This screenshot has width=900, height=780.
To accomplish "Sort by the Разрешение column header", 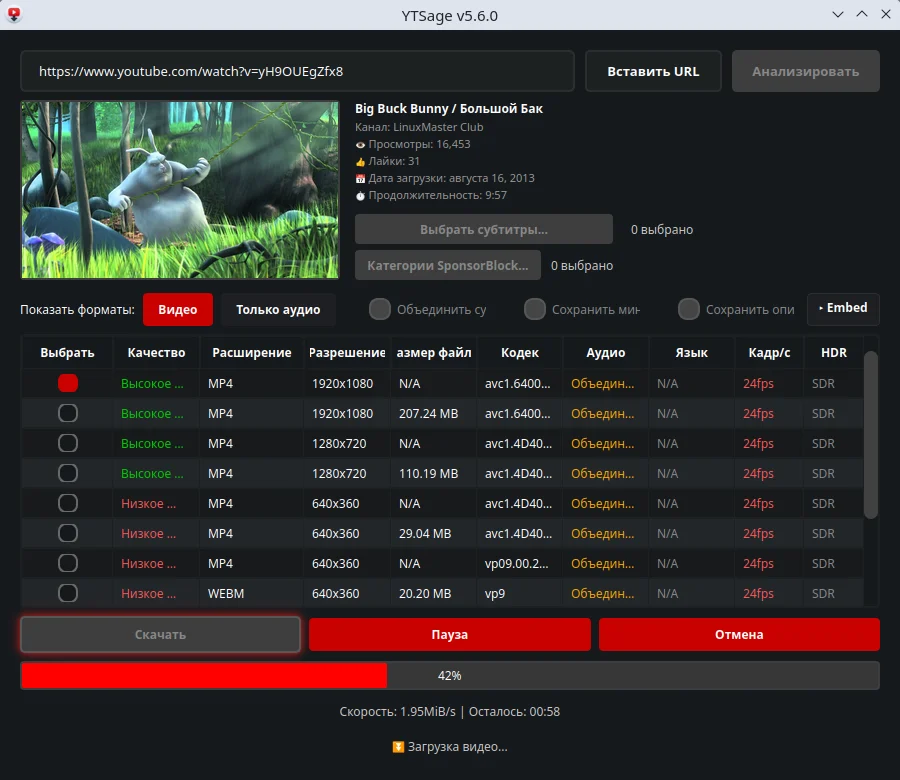I will (x=347, y=352).
